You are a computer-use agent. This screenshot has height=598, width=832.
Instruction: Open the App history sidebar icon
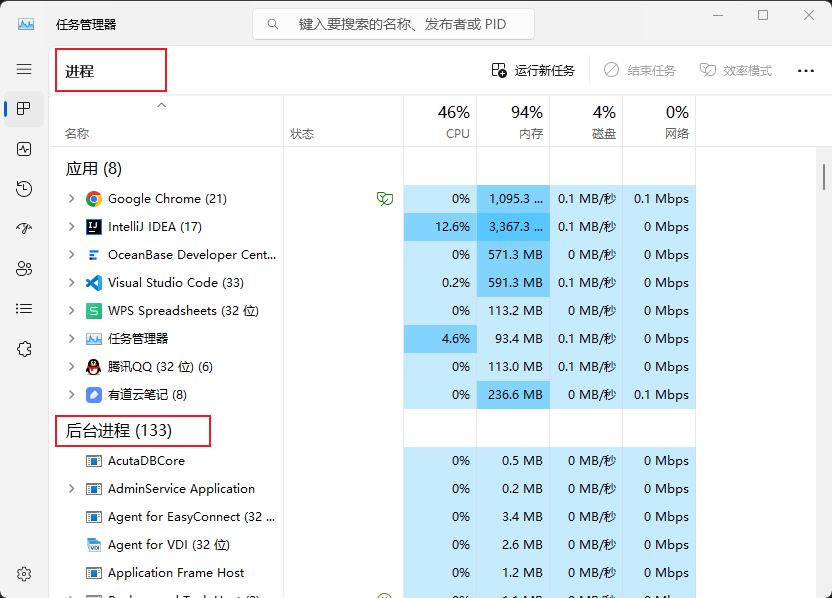[24, 189]
